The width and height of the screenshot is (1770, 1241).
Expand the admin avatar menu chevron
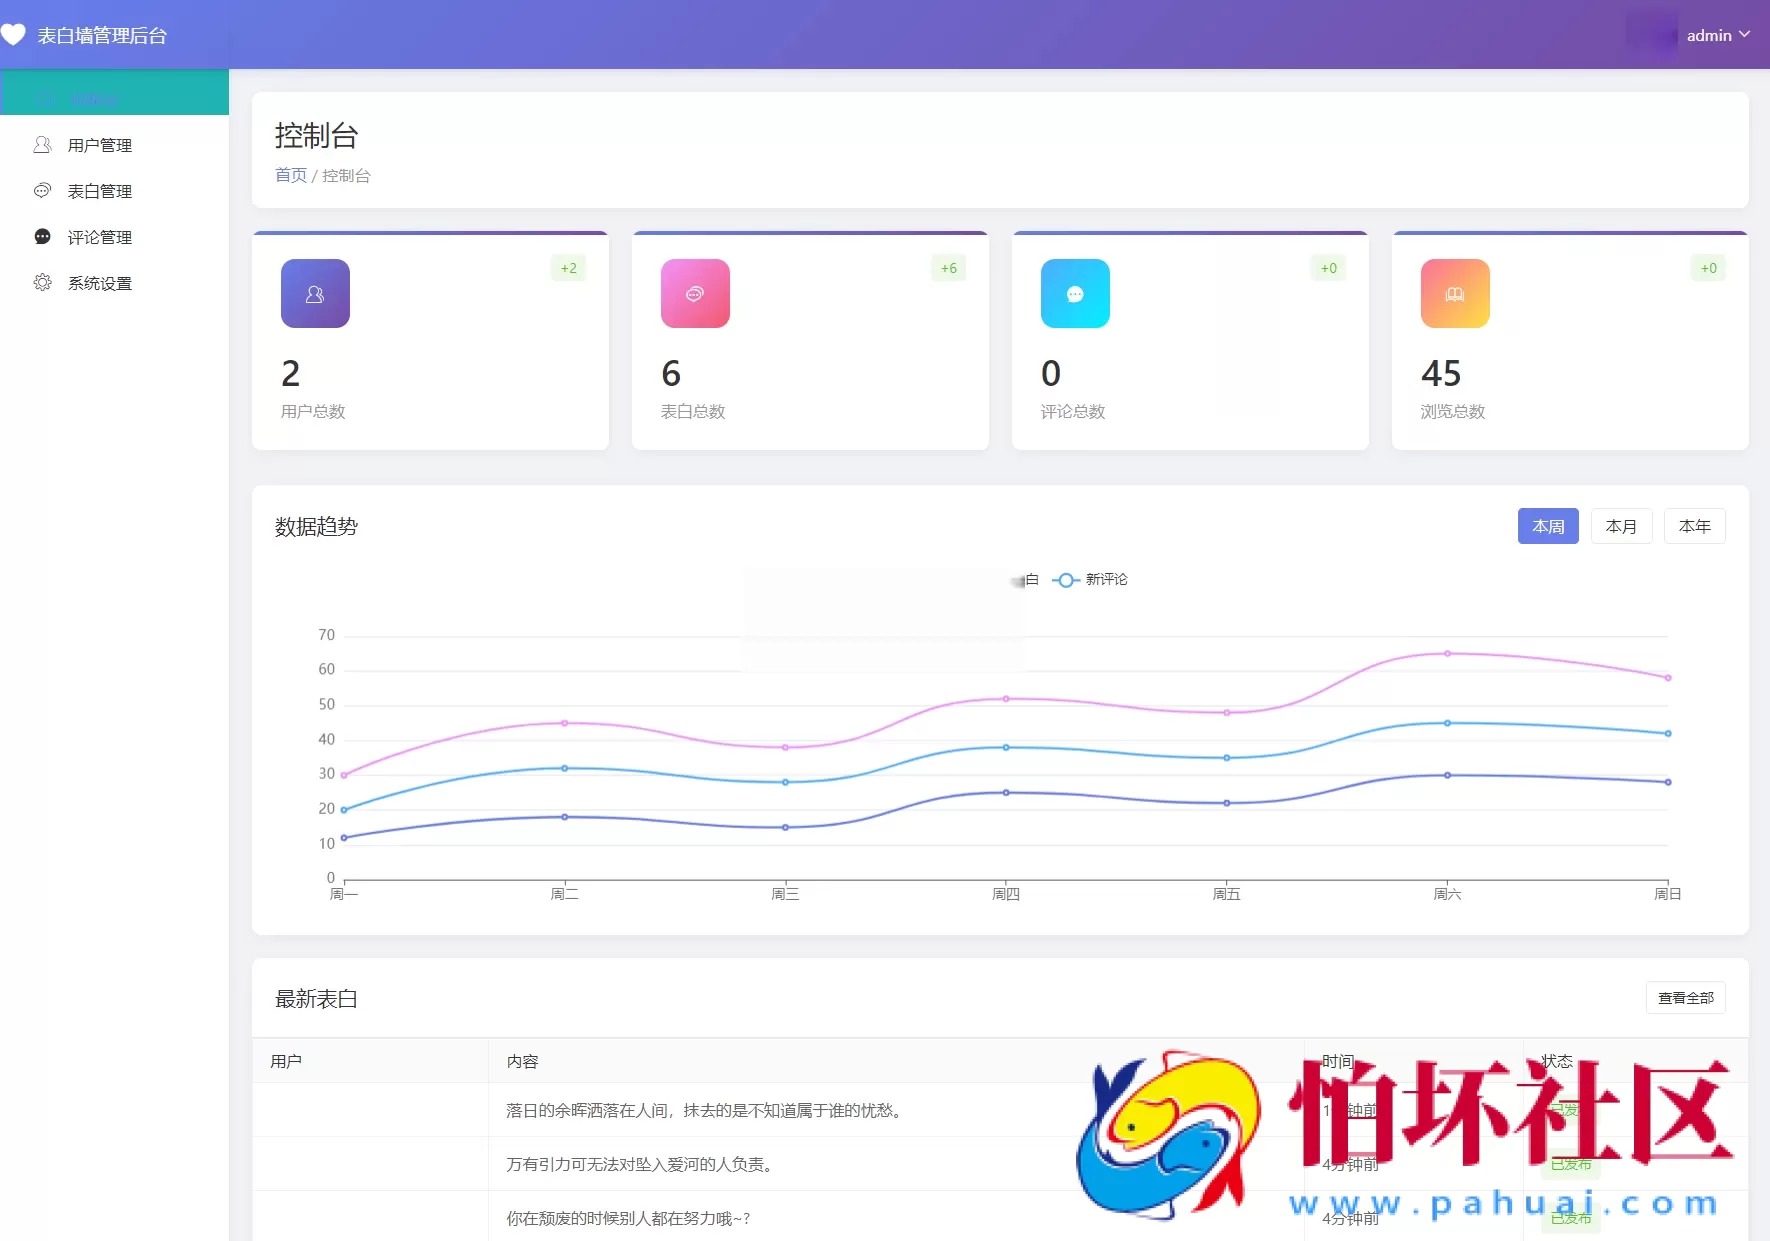tap(1746, 34)
